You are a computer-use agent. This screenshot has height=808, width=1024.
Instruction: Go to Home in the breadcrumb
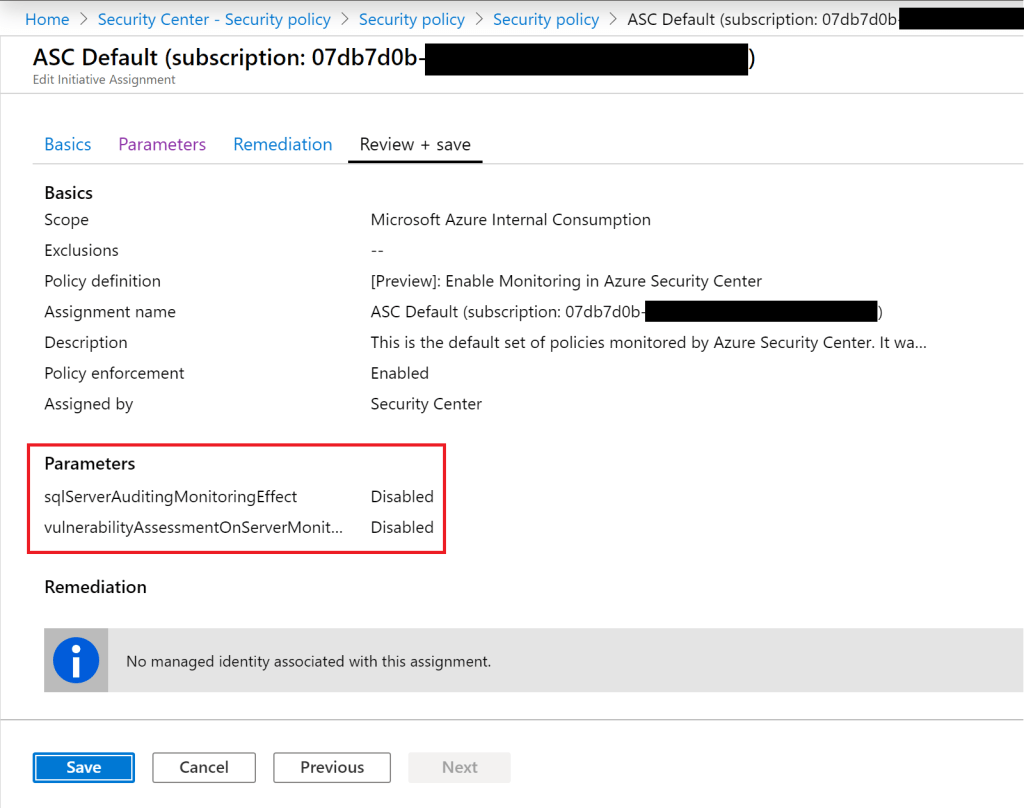[x=47, y=20]
